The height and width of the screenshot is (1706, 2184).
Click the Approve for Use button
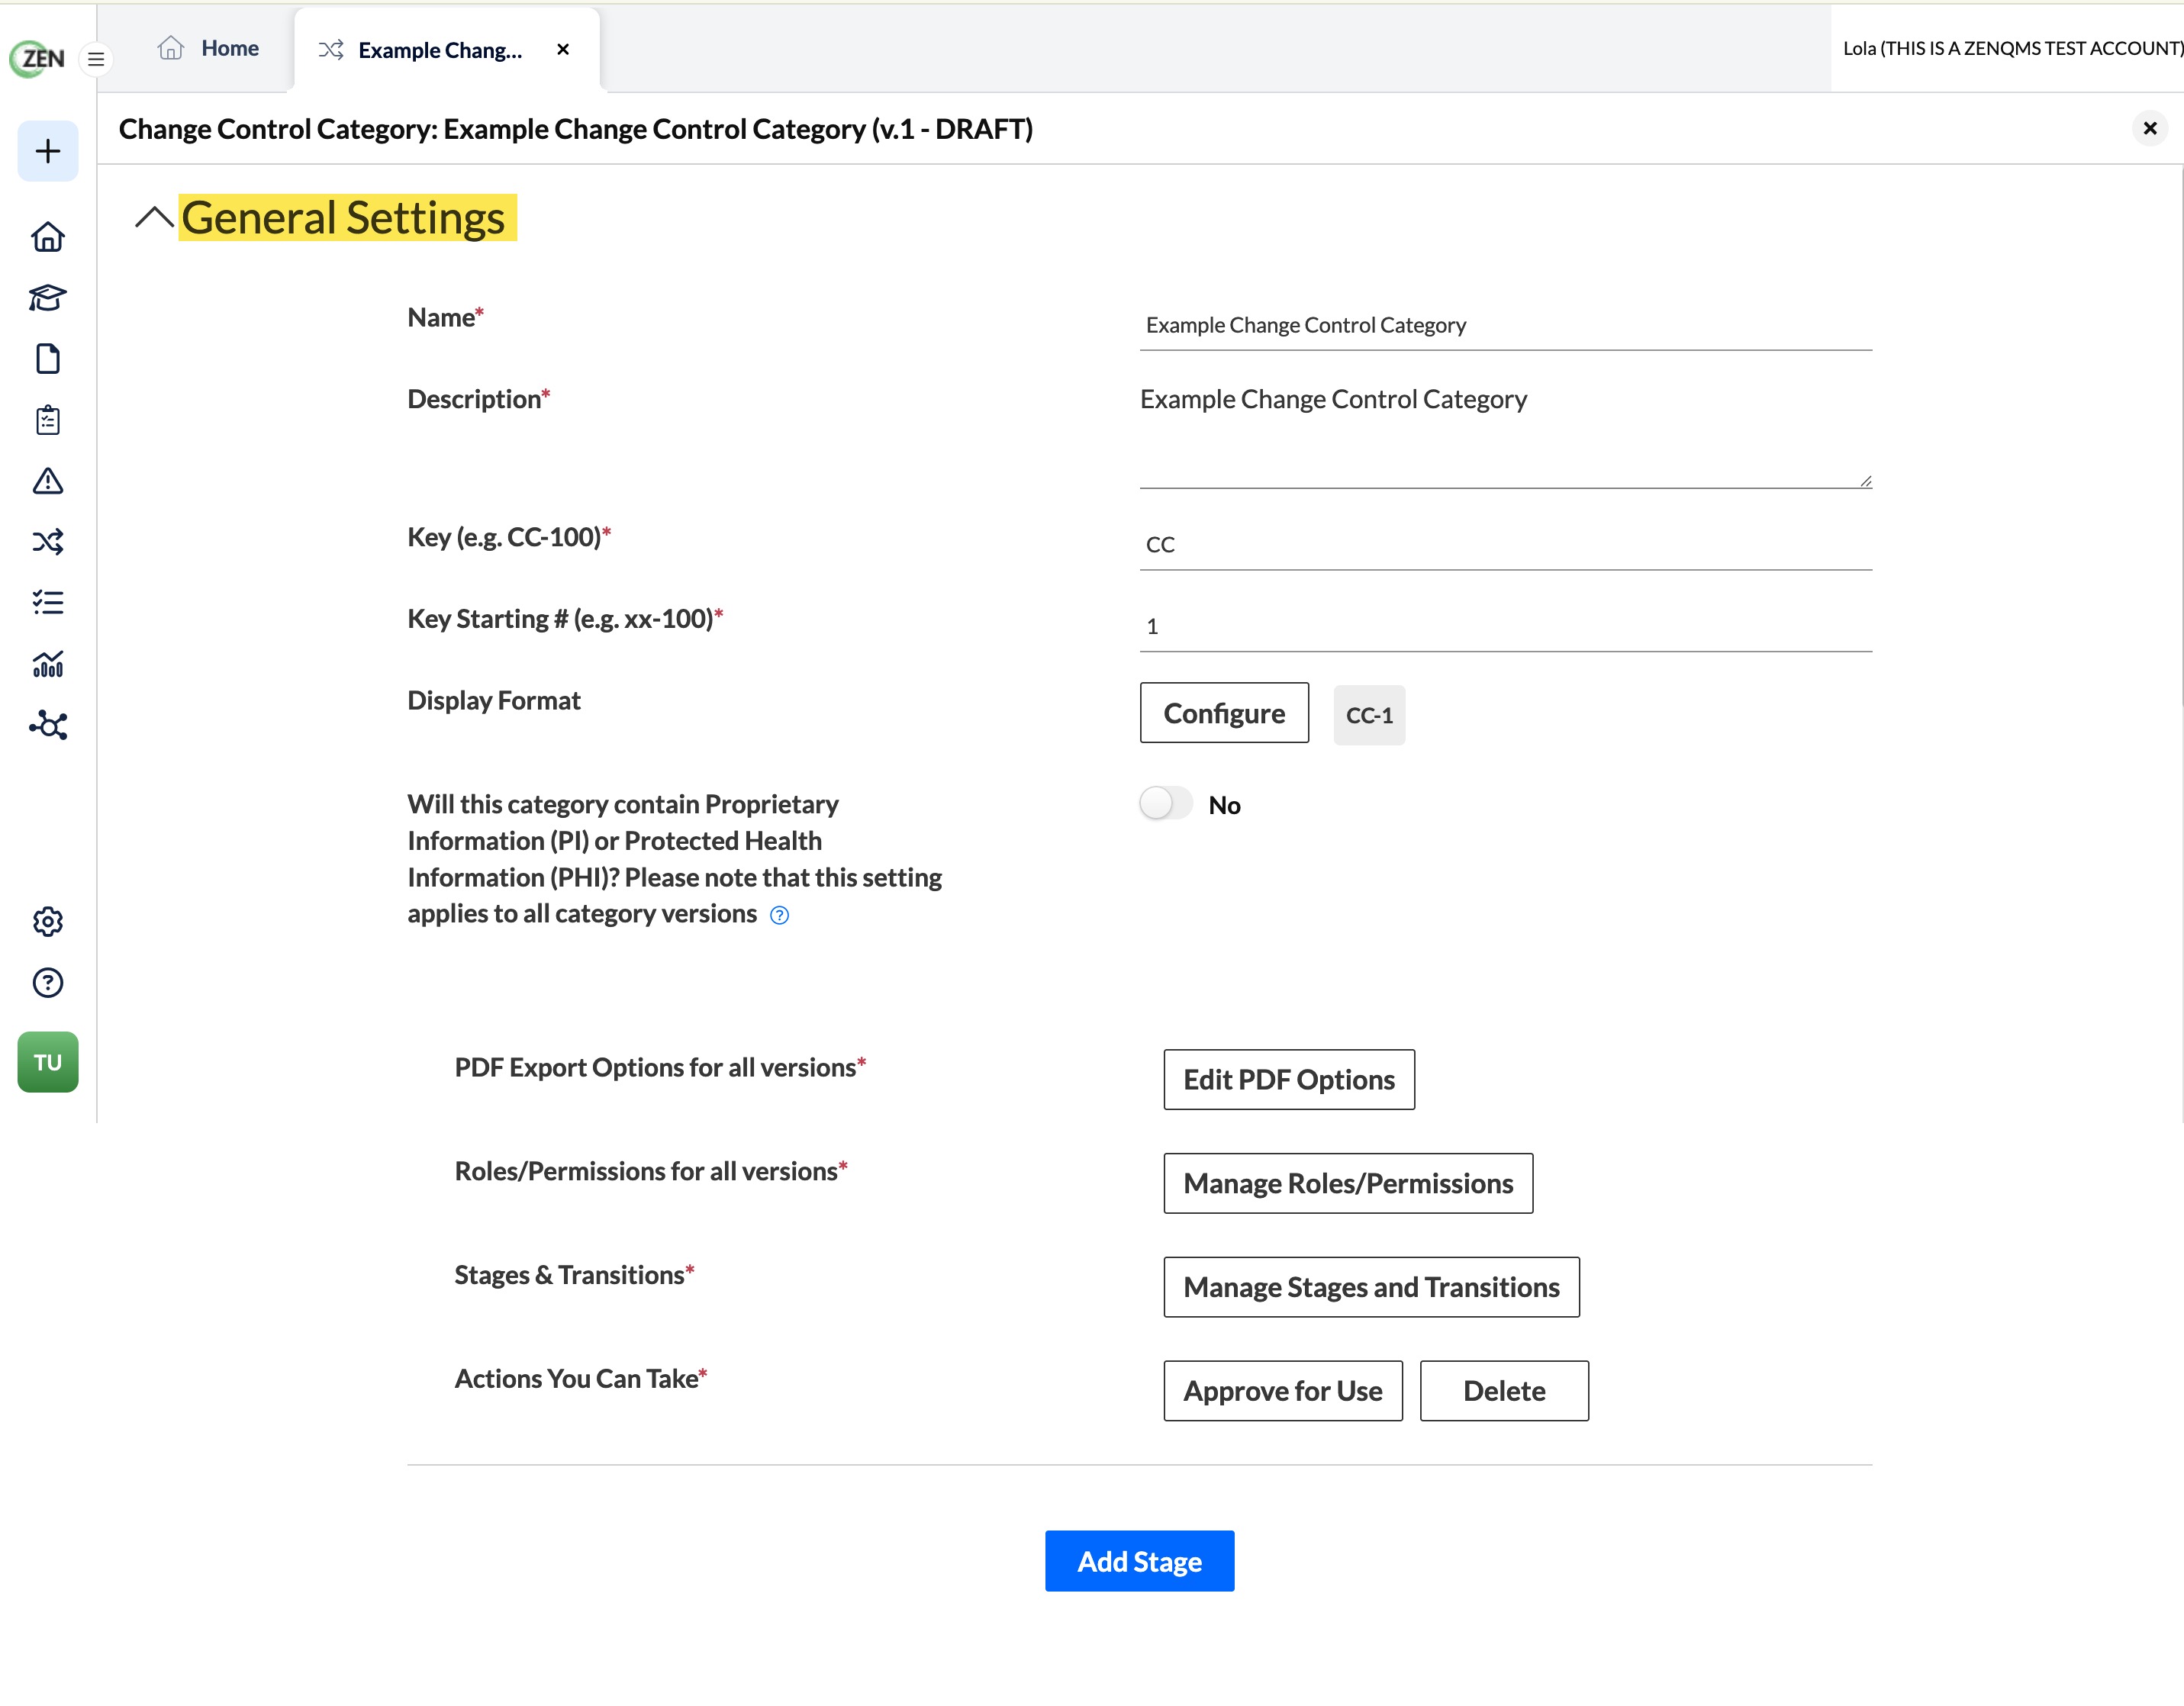pyautogui.click(x=1283, y=1390)
